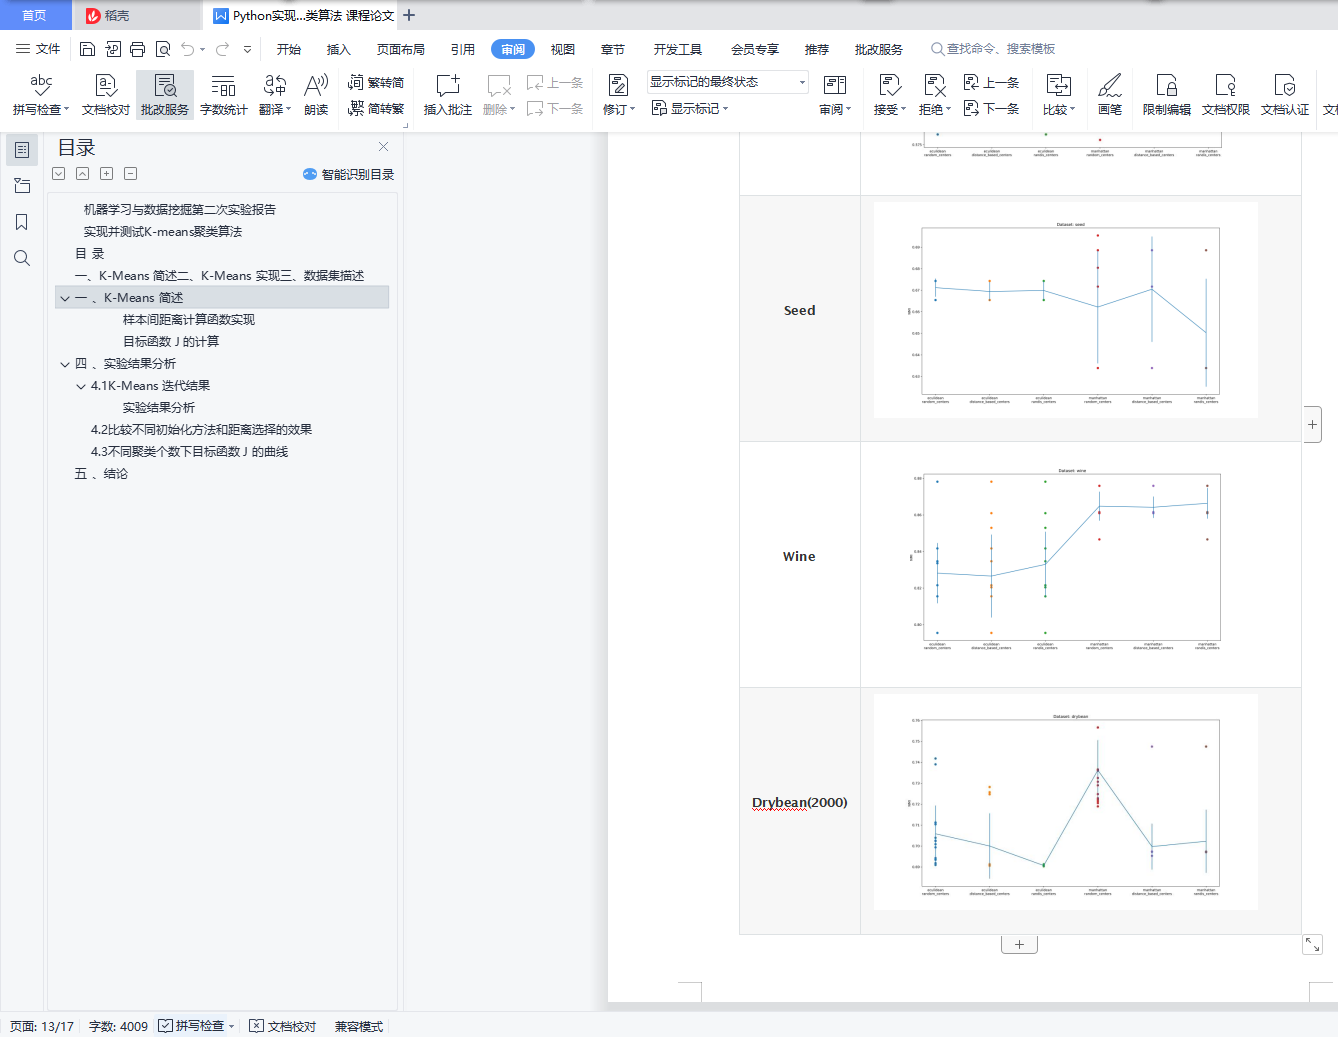Switch to the 引用 ribbon tab
The height and width of the screenshot is (1037, 1338).
tap(463, 49)
